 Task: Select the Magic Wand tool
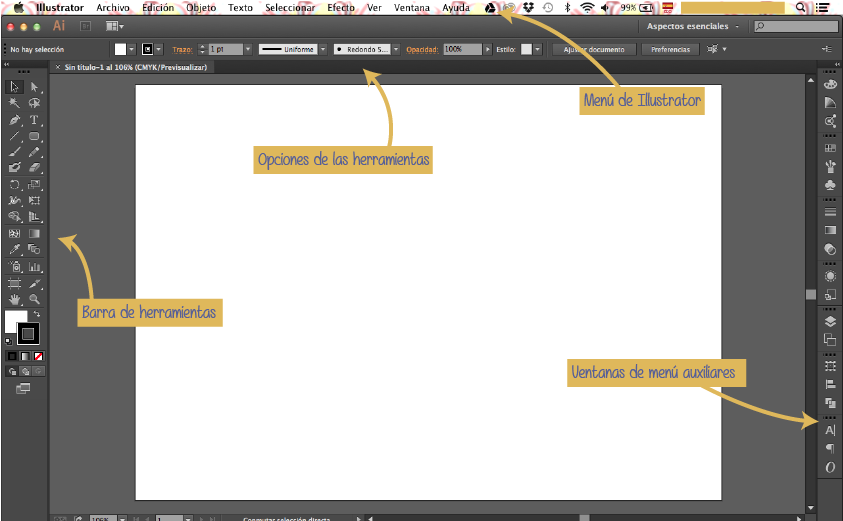coord(15,103)
